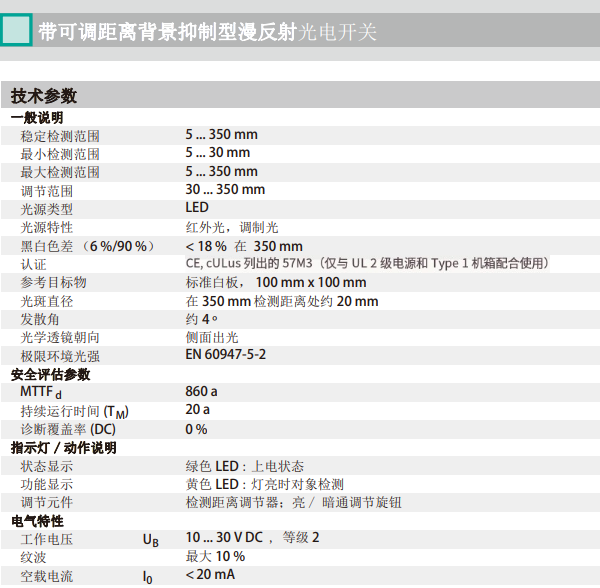Click the 约 4° divergence angle value
The width and height of the screenshot is (600, 588).
(201, 319)
